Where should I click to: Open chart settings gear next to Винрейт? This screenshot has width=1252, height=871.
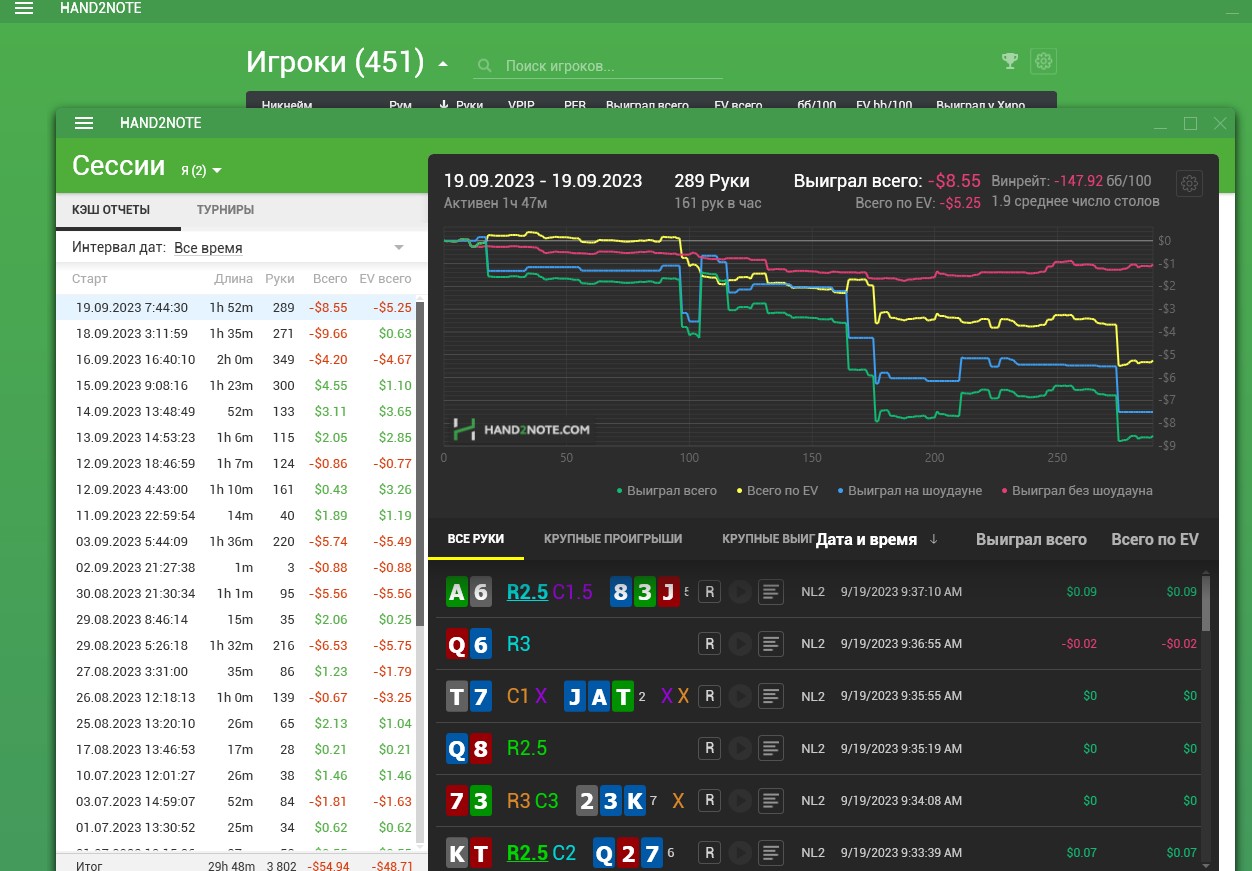click(1189, 184)
